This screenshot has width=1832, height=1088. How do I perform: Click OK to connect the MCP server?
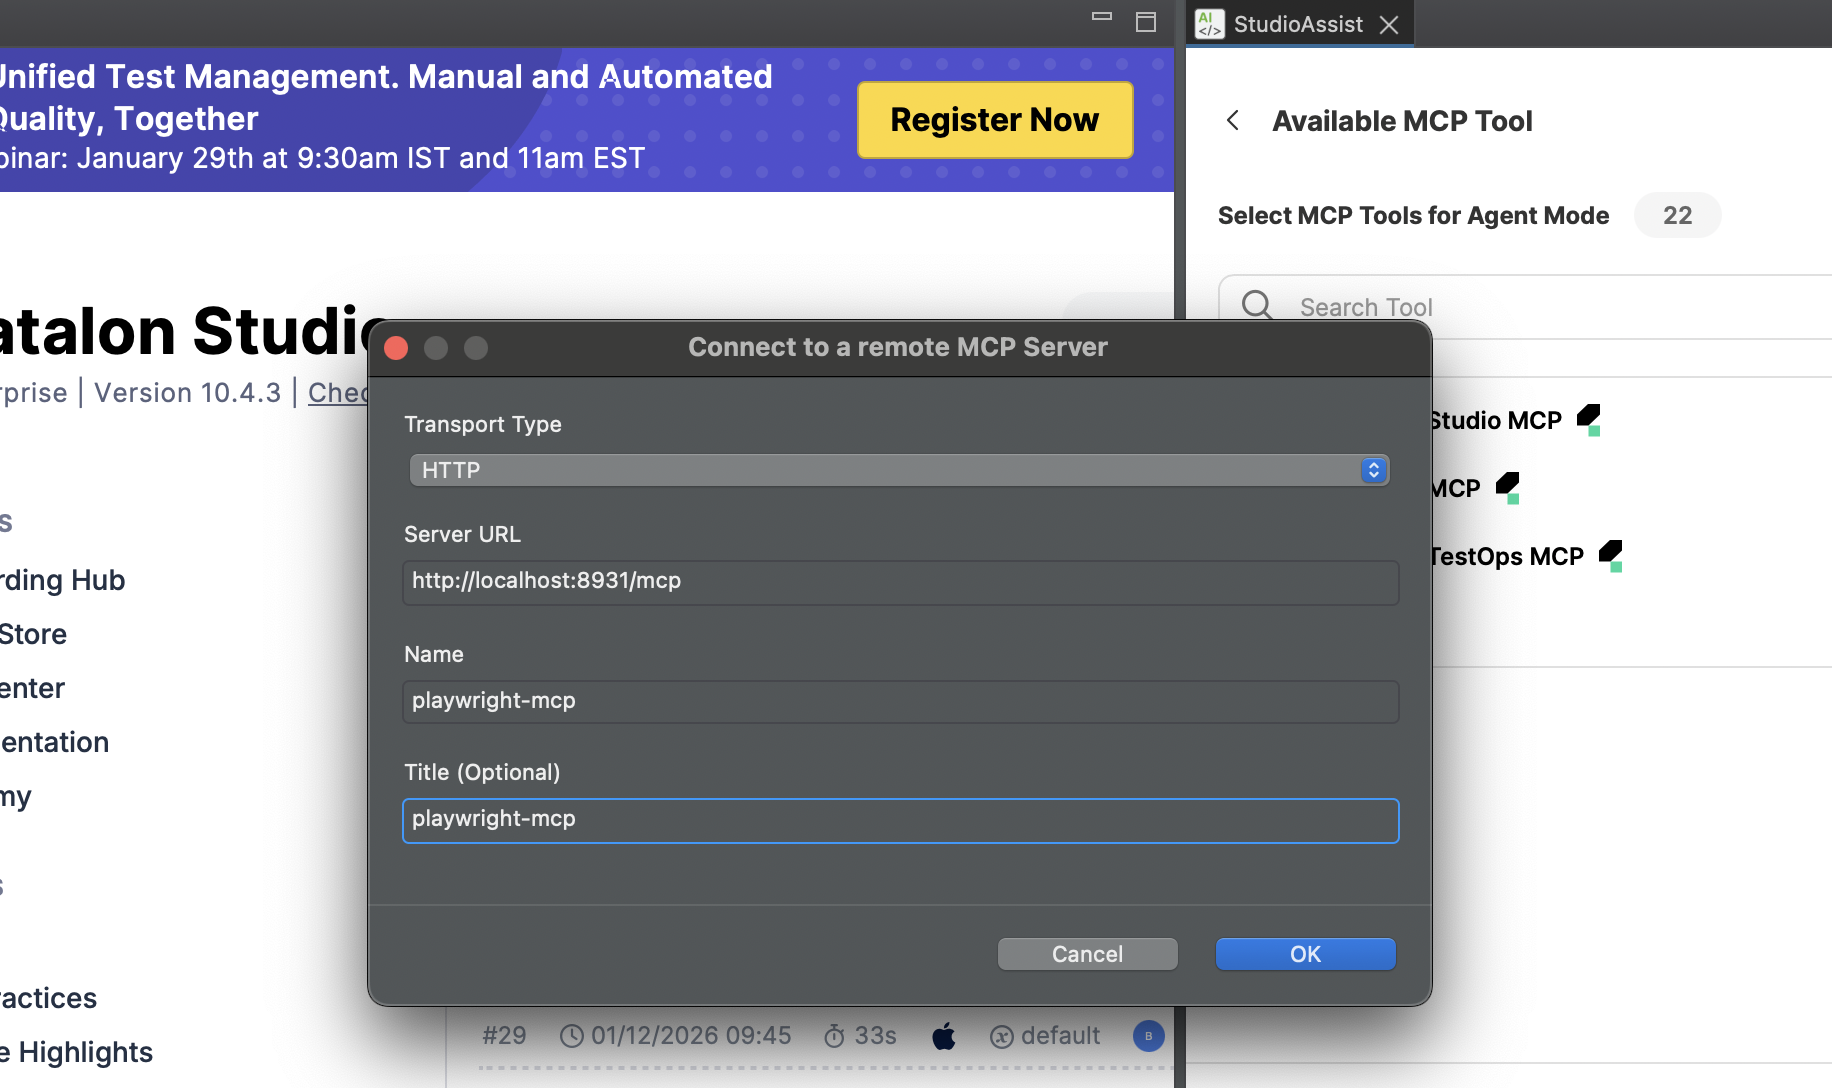(x=1304, y=953)
